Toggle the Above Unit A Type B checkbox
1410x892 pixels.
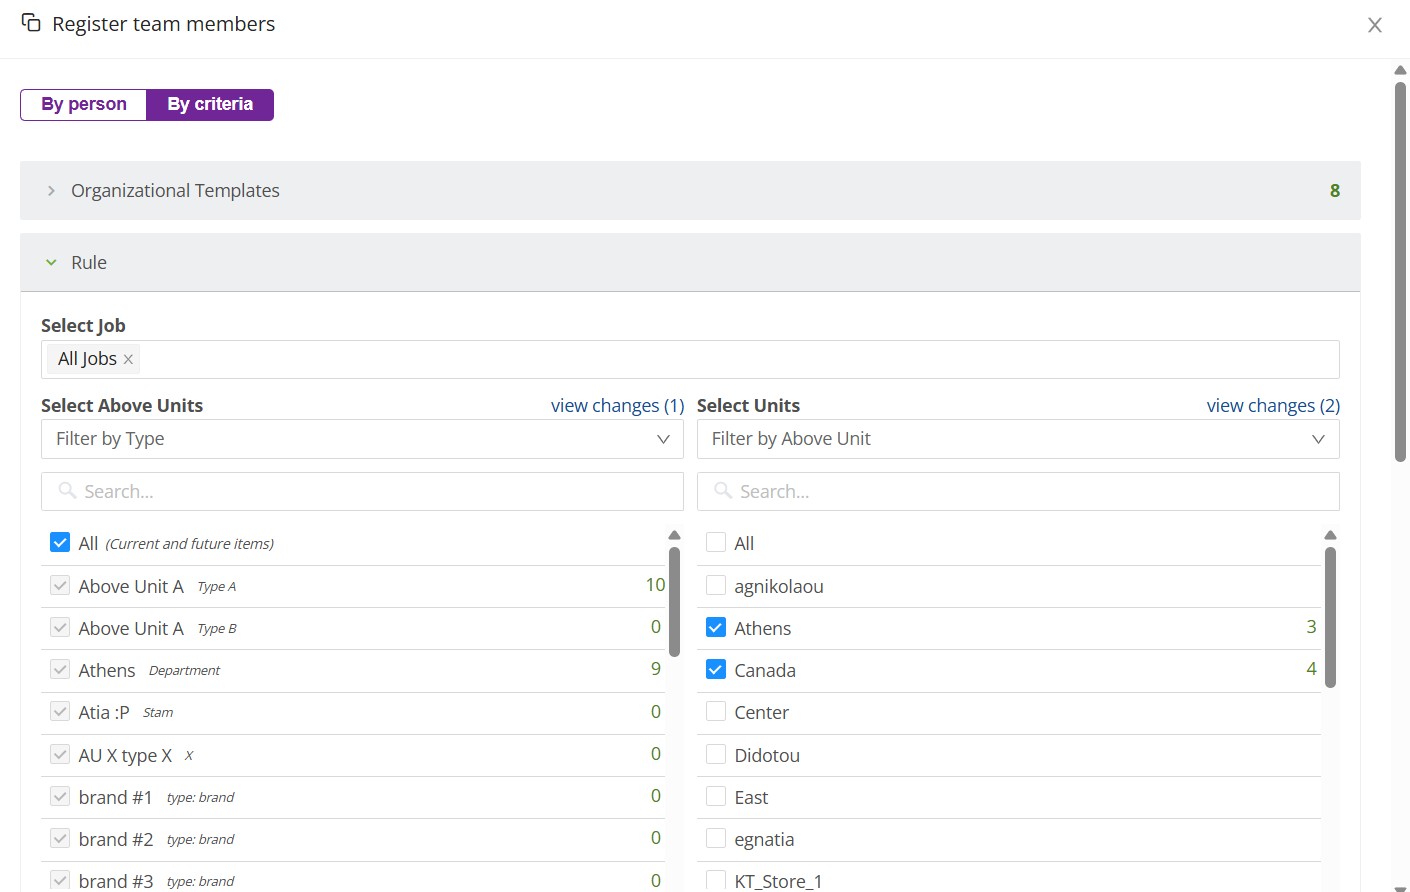[x=60, y=627]
